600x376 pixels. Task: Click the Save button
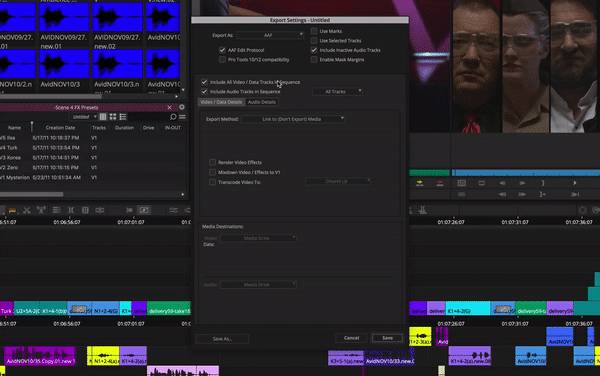(387, 338)
